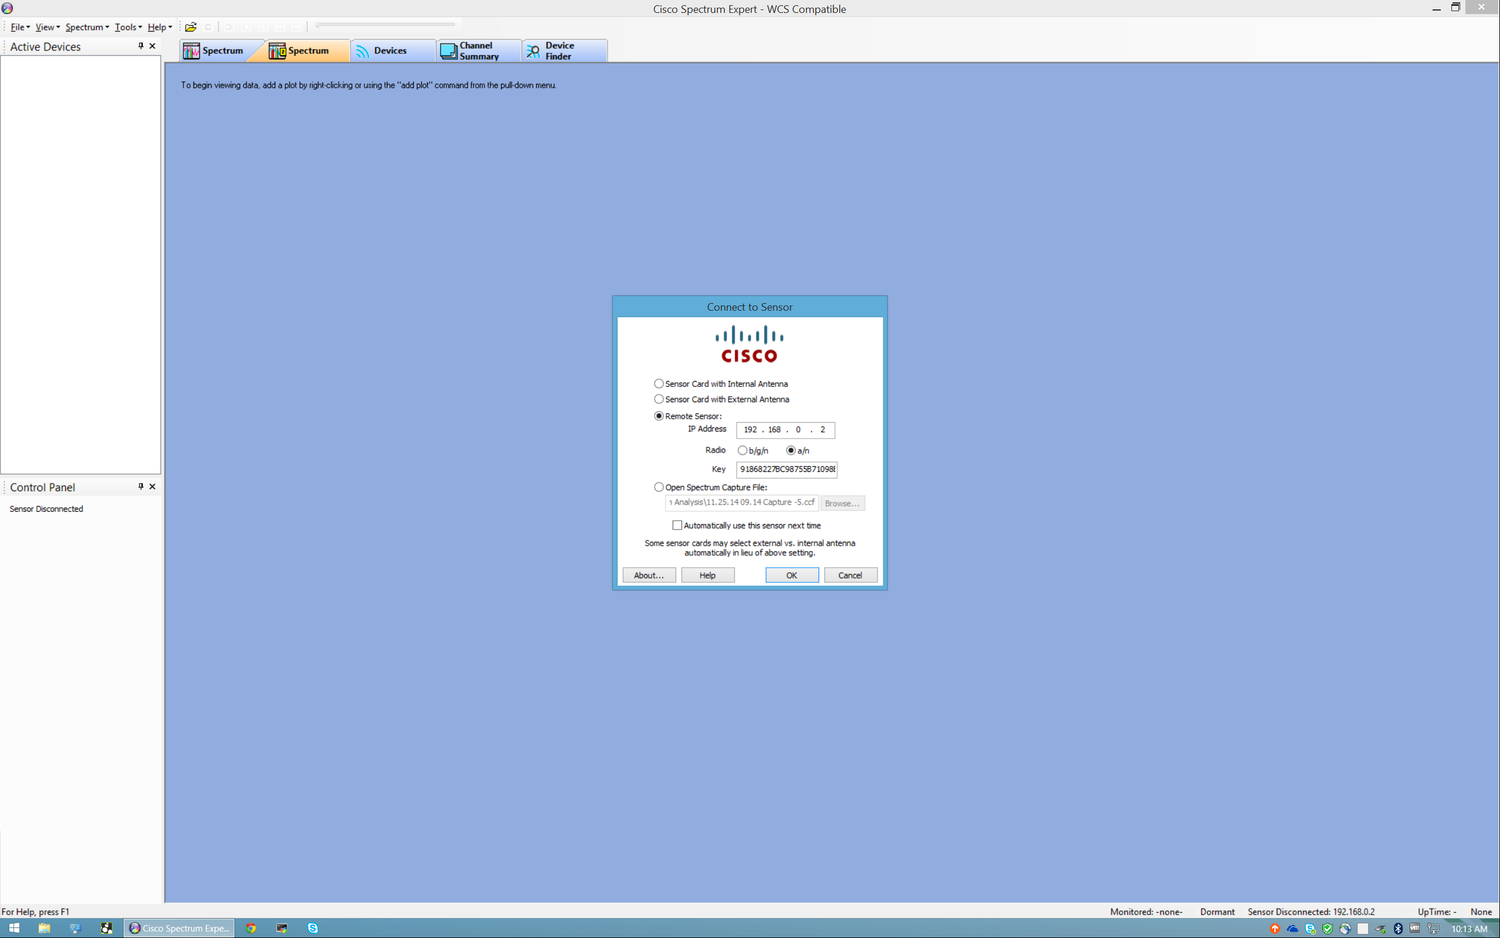The height and width of the screenshot is (938, 1500).
Task: Close the Control Panel pane
Action: 152,487
